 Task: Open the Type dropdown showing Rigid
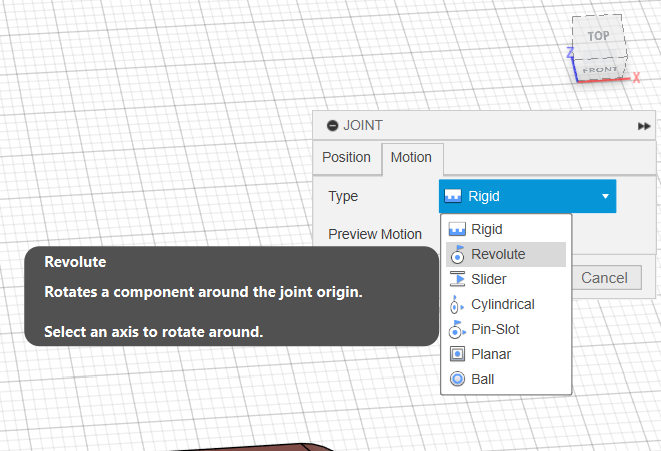pyautogui.click(x=527, y=196)
